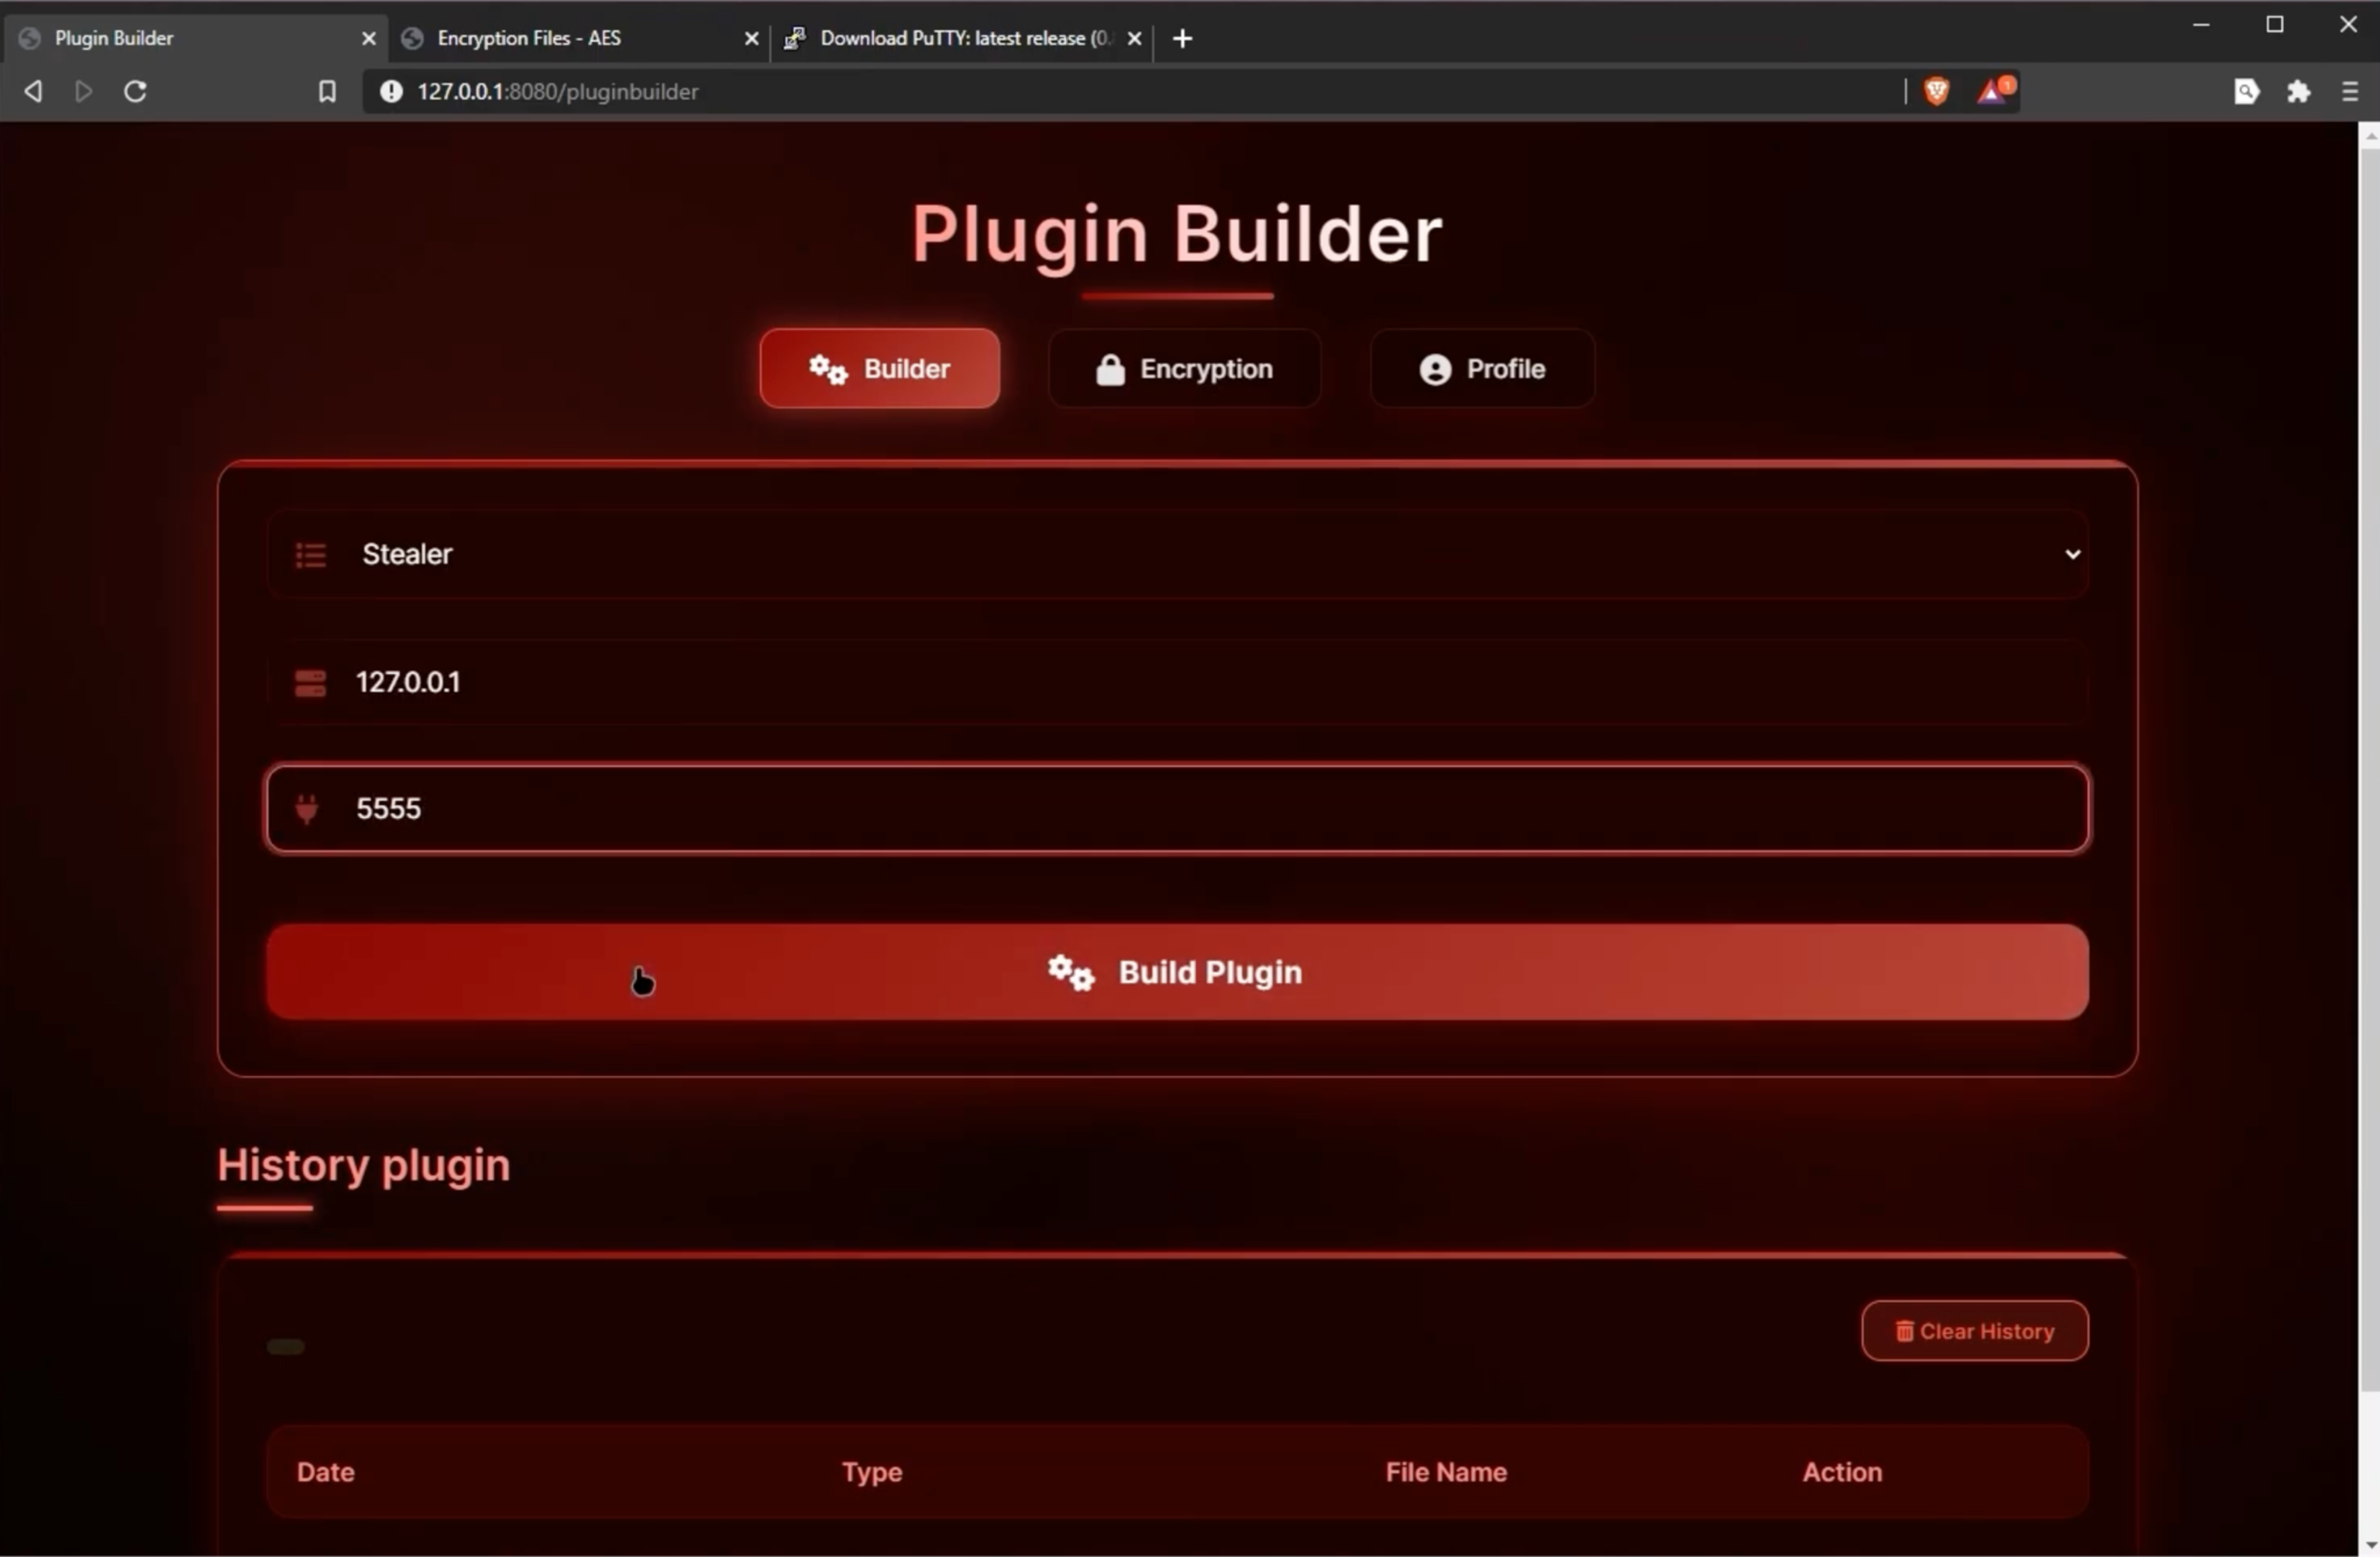Screen dimensions: 2380x1557
Task: Click the bookmark icon in the address bar
Action: 327,92
